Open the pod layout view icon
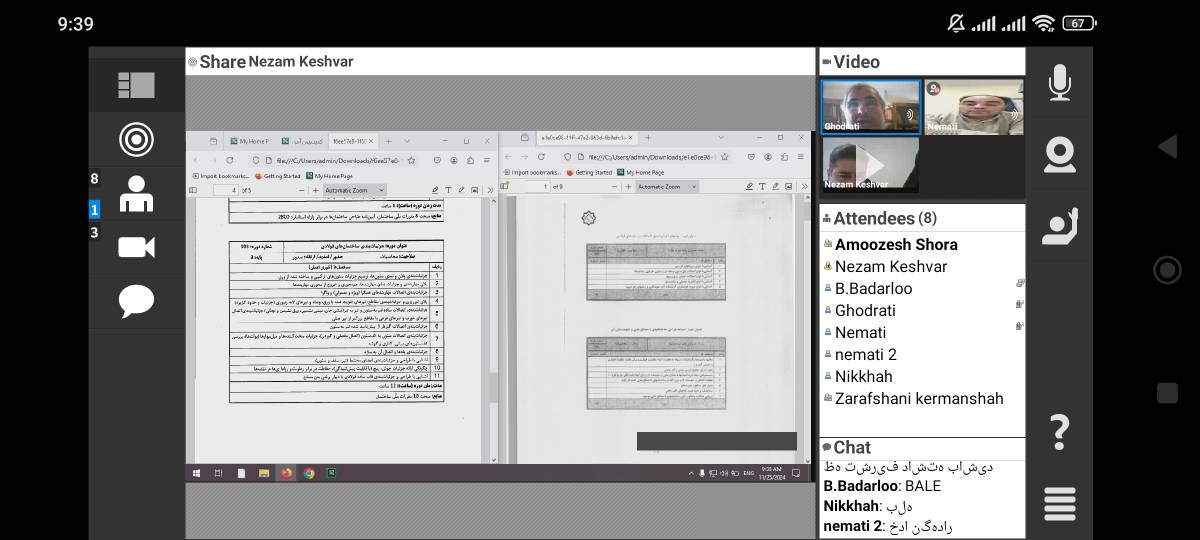Image resolution: width=1200 pixels, height=540 pixels. tap(136, 85)
